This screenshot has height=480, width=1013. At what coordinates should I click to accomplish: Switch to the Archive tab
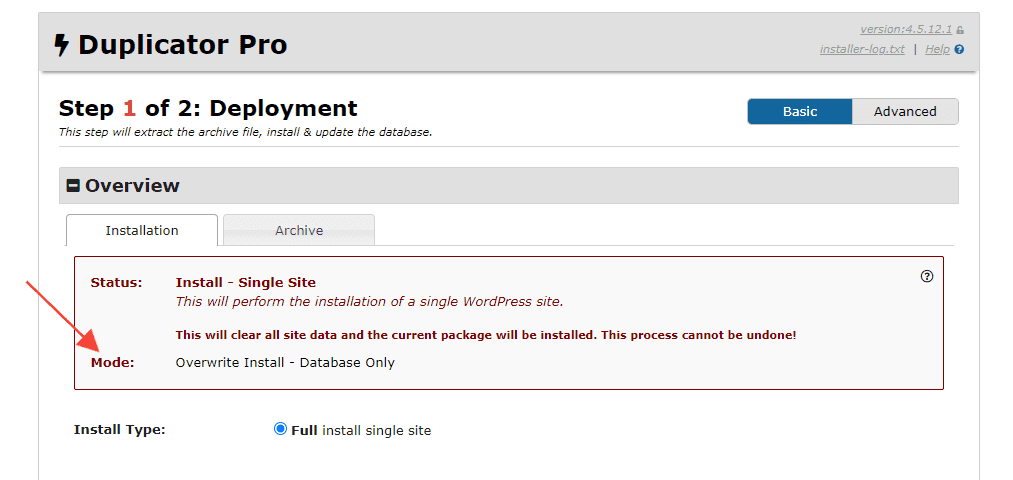point(299,230)
